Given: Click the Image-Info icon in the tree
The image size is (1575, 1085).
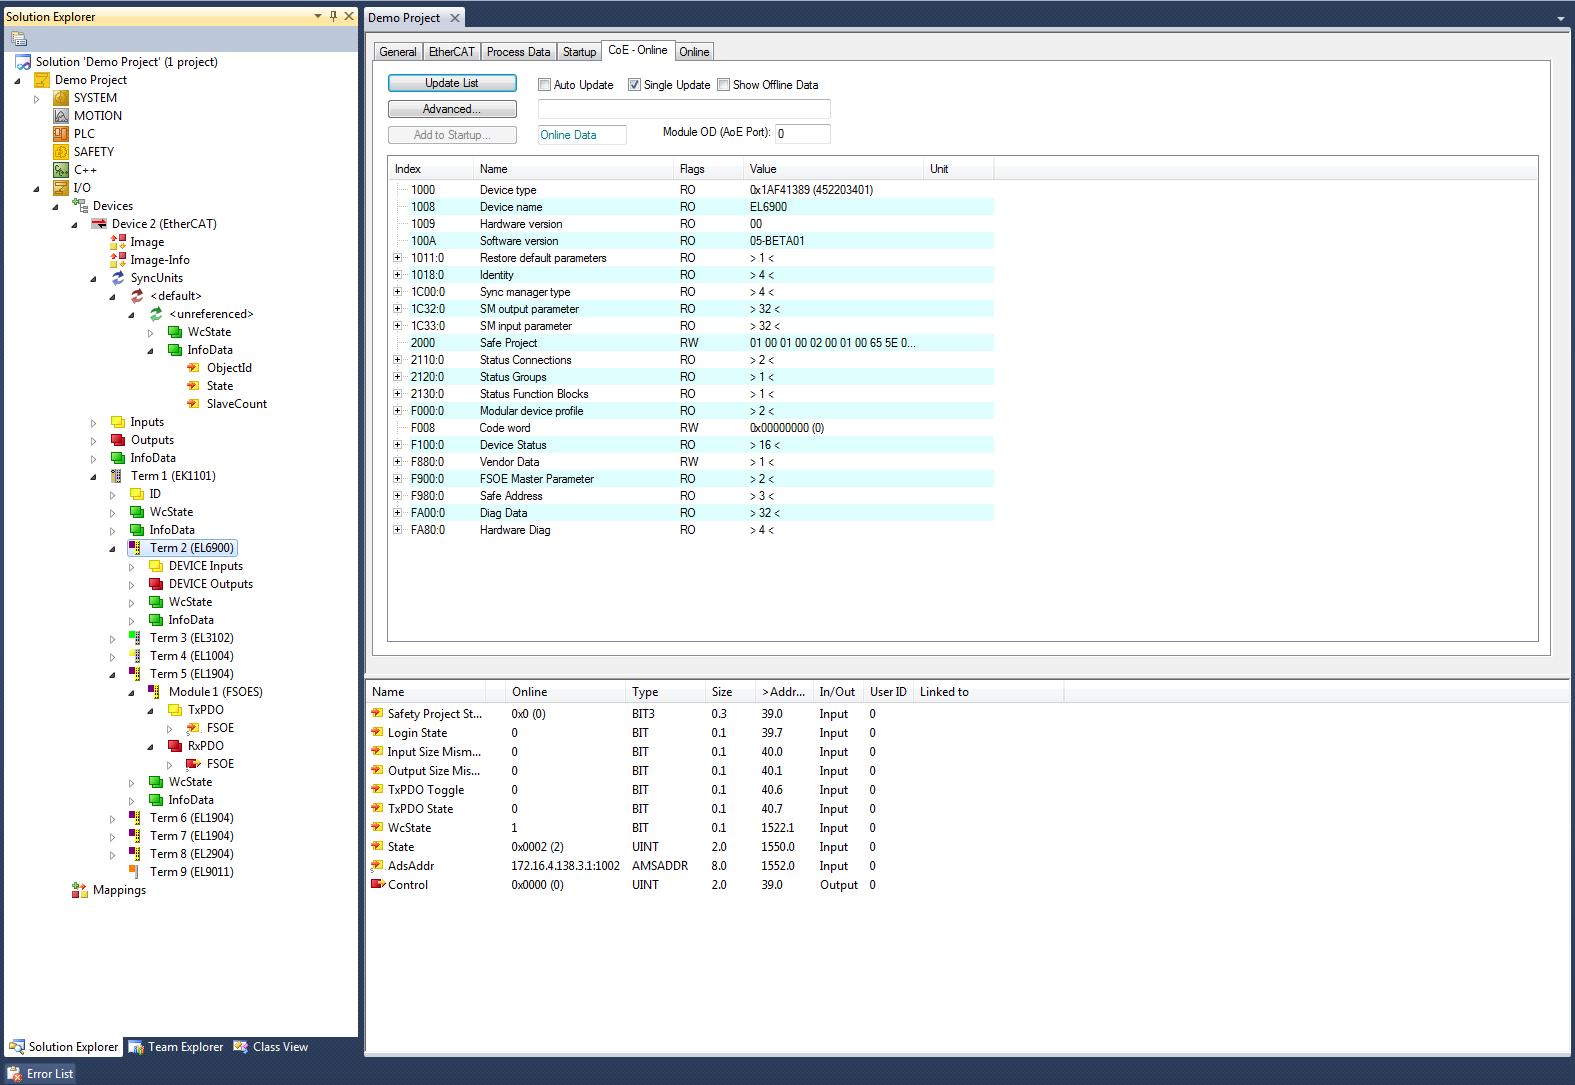Looking at the screenshot, I should click(118, 260).
